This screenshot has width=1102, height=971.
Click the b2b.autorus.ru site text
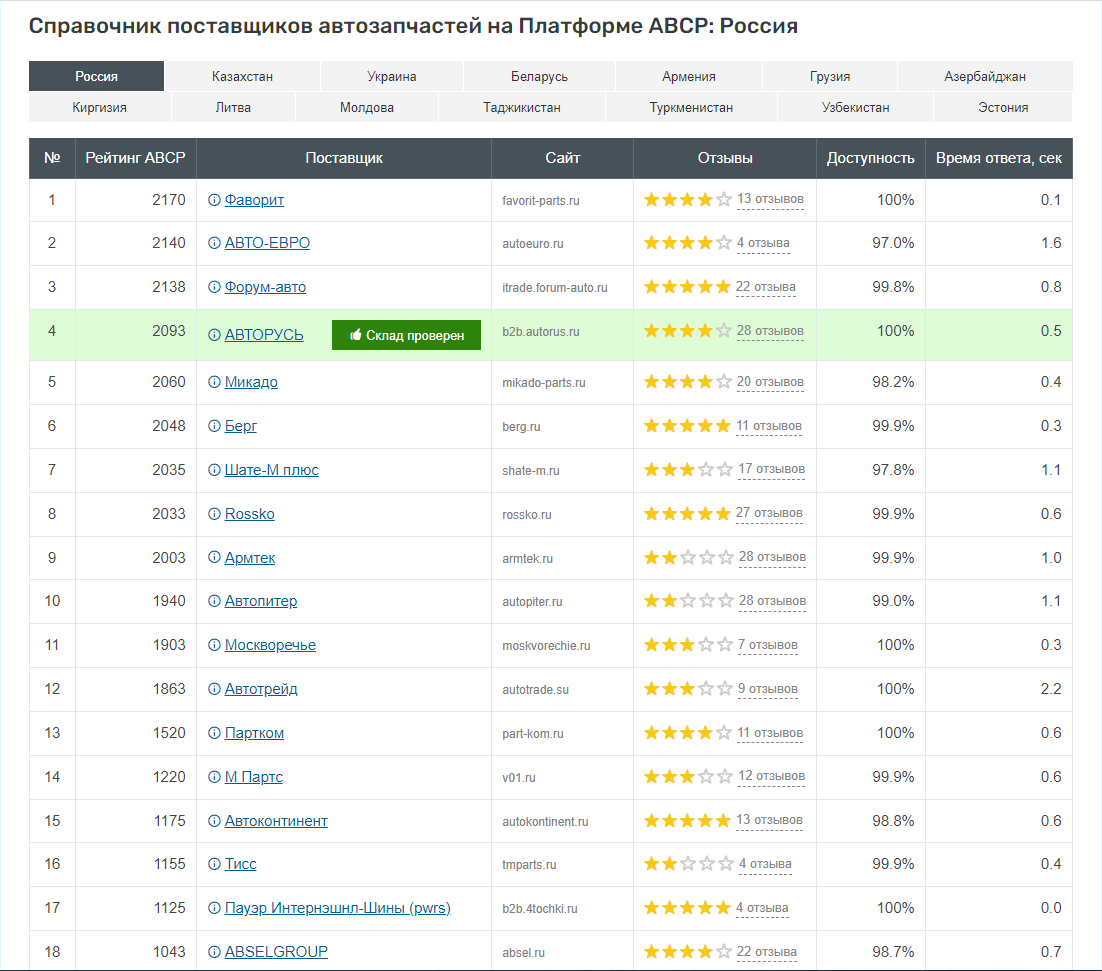point(541,332)
